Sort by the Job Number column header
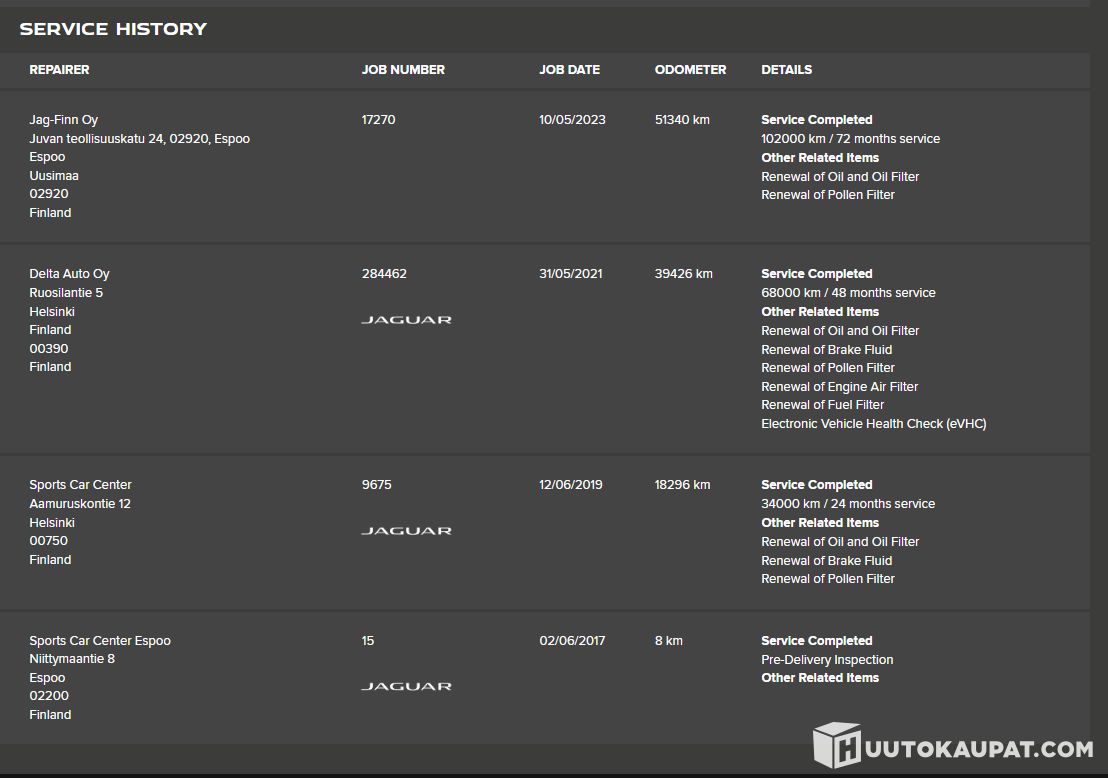The image size is (1108, 778). click(403, 70)
